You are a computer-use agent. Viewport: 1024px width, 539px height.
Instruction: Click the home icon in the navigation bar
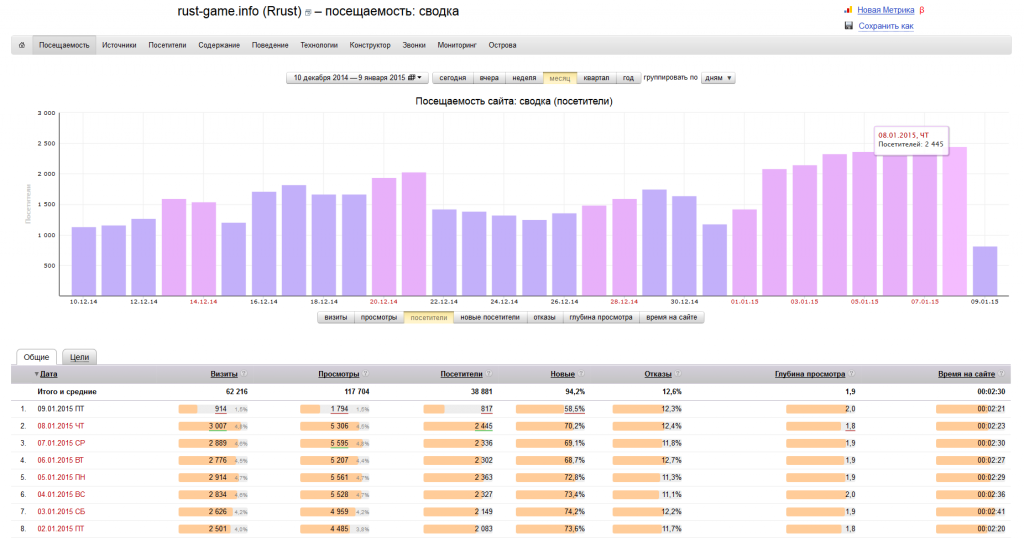click(x=22, y=45)
